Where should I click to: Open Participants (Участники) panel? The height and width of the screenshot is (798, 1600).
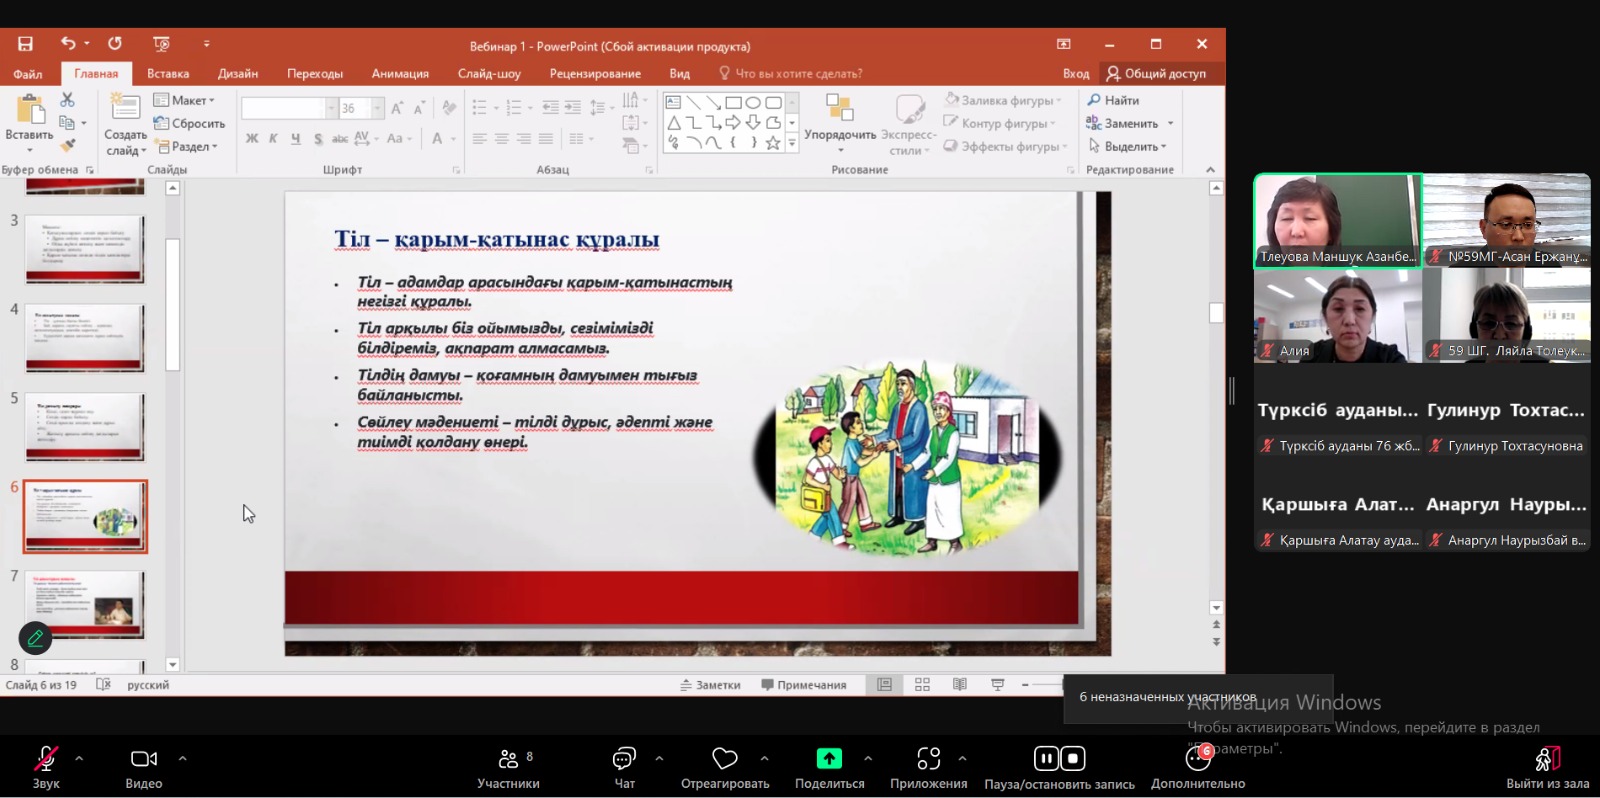(508, 759)
